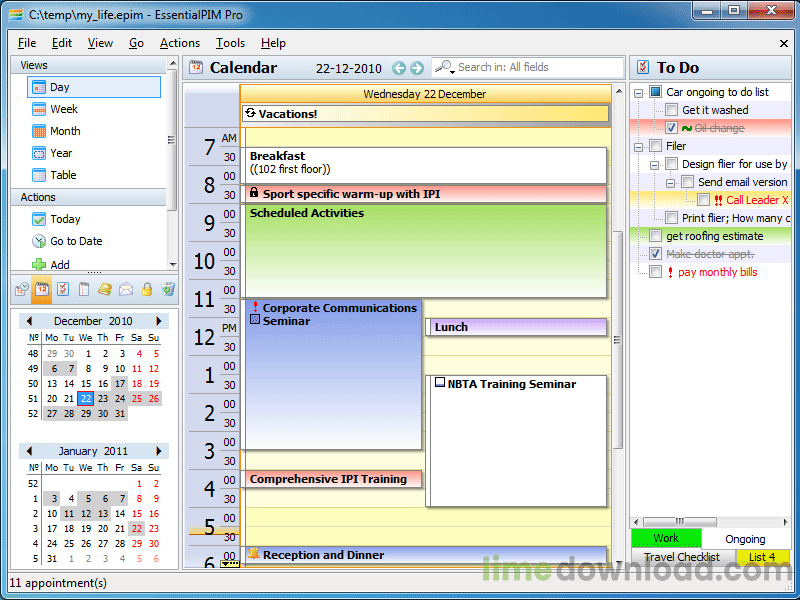Click the search magnifier options icon
The height and width of the screenshot is (600, 800).
445,67
